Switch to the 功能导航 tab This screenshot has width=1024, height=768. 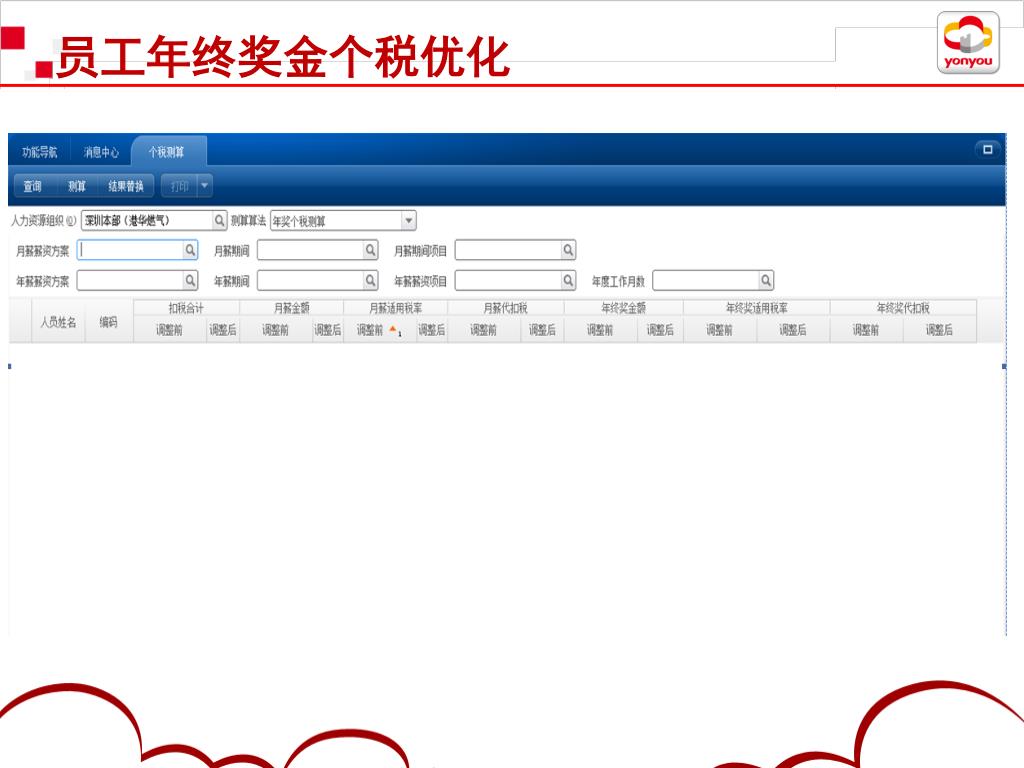pyautogui.click(x=40, y=152)
